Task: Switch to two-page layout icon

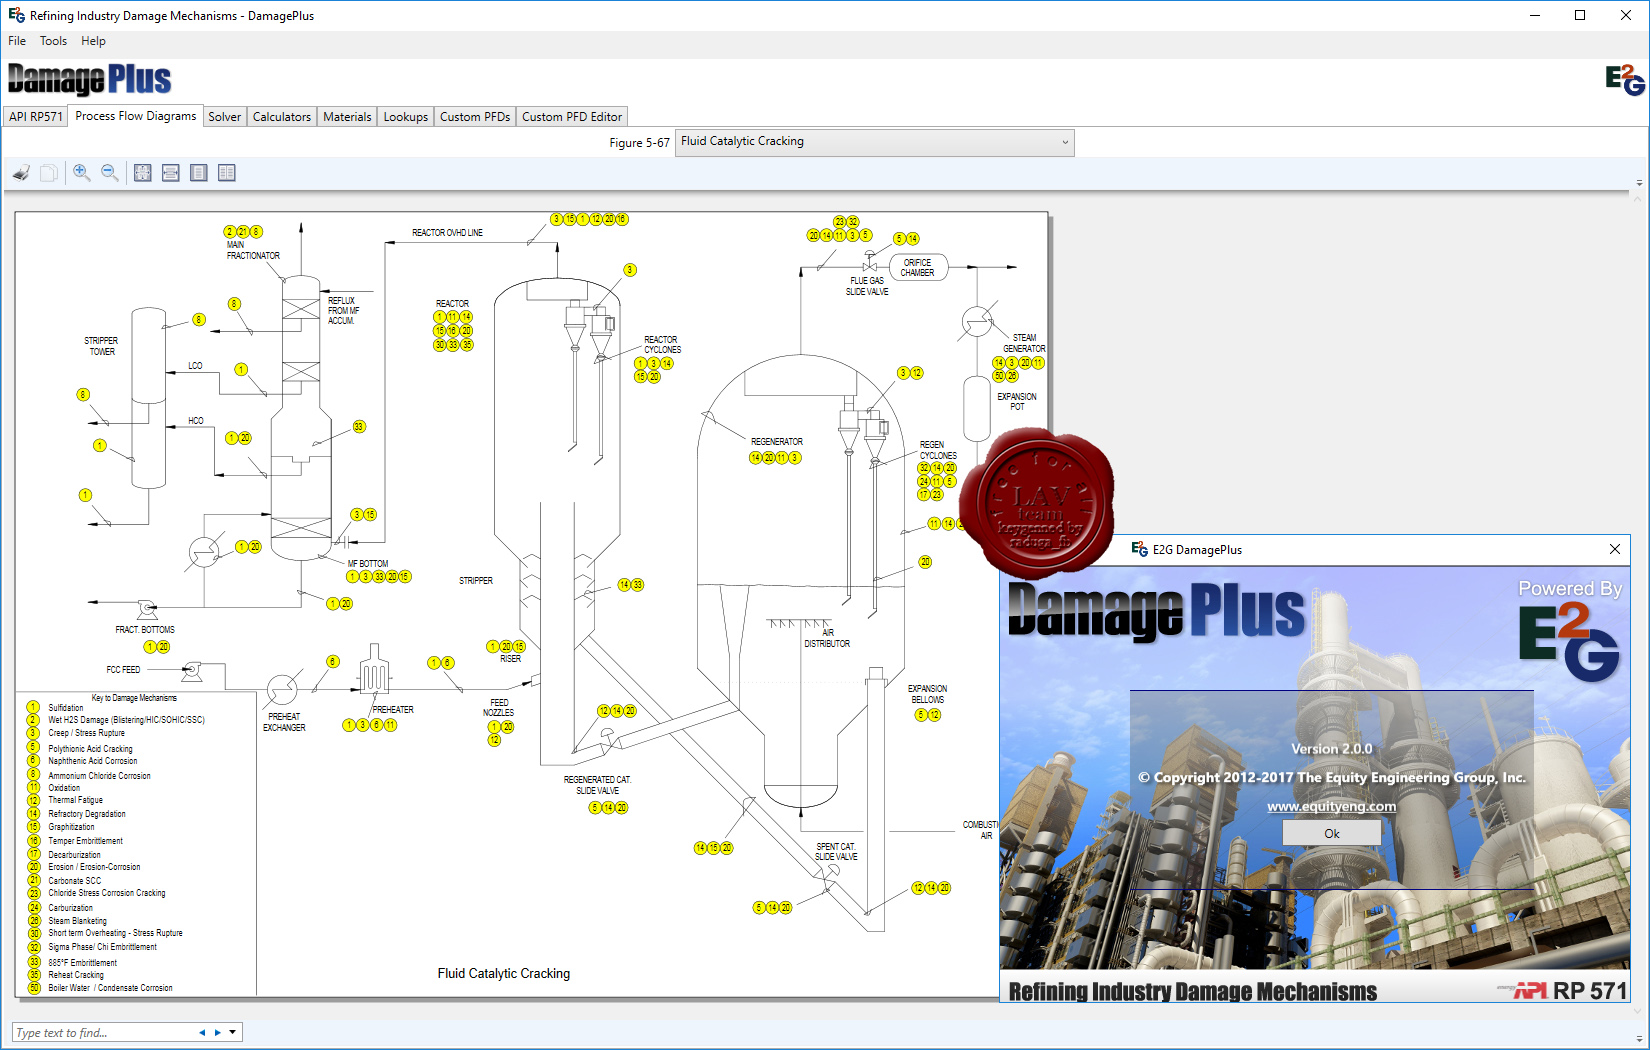Action: (x=227, y=173)
